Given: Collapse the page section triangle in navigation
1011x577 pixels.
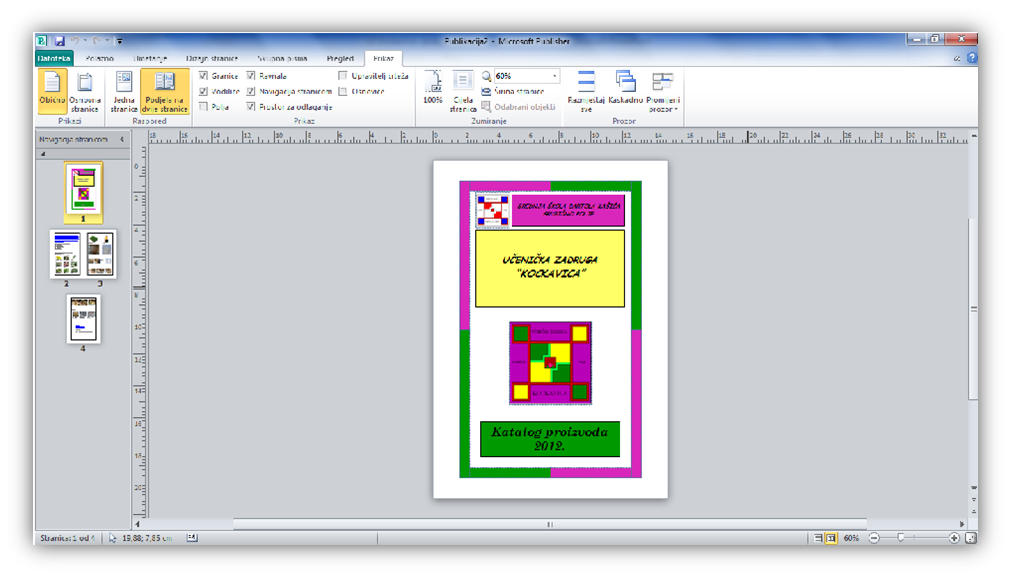Looking at the screenshot, I should pyautogui.click(x=43, y=154).
